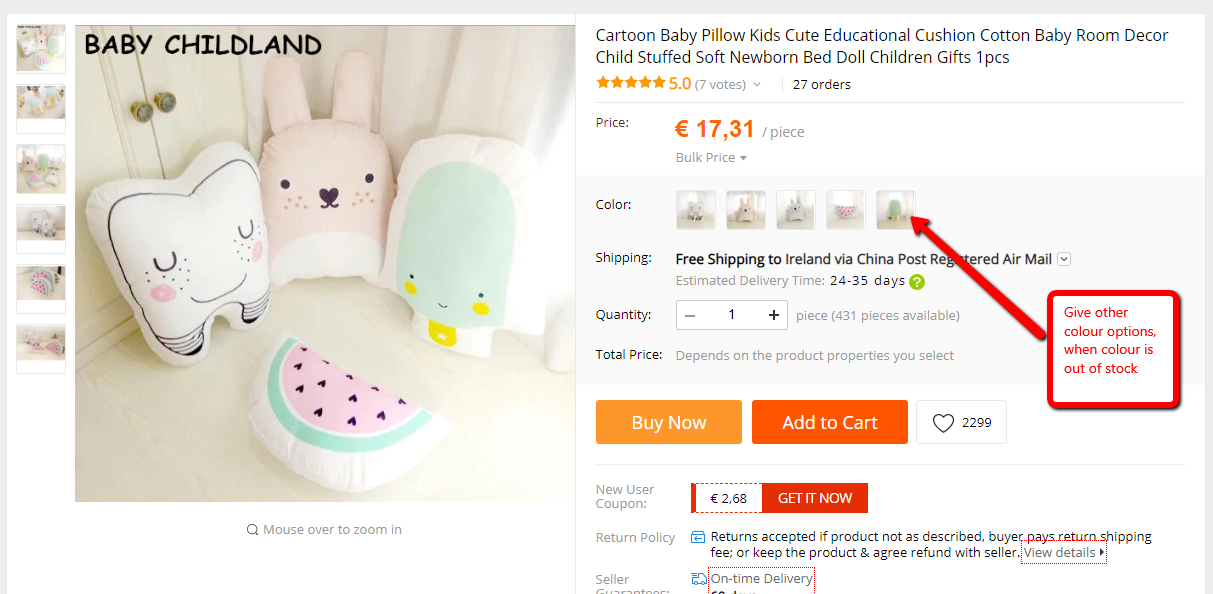
Task: Decrease quantity using the minus button
Action: click(691, 314)
